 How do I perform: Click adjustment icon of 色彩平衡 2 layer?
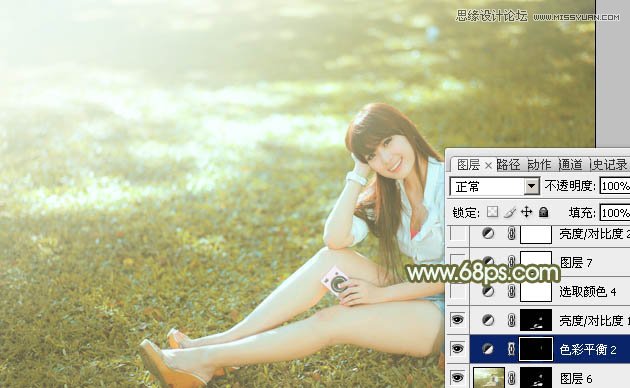(x=488, y=349)
